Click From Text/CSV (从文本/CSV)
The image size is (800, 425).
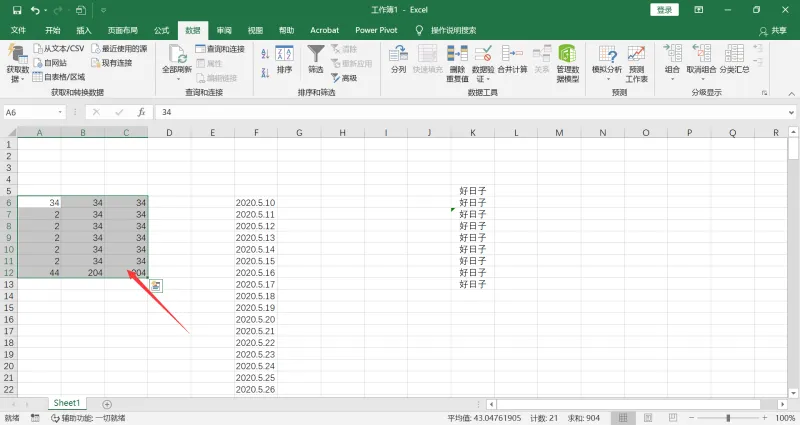[x=59, y=48]
